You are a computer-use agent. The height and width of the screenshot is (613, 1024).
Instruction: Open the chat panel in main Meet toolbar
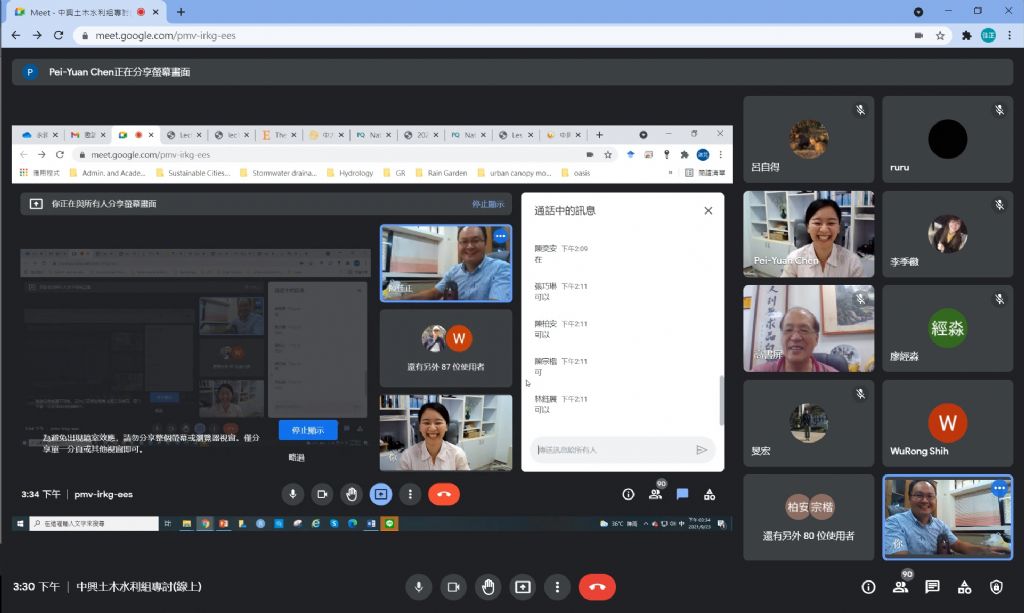[932, 587]
